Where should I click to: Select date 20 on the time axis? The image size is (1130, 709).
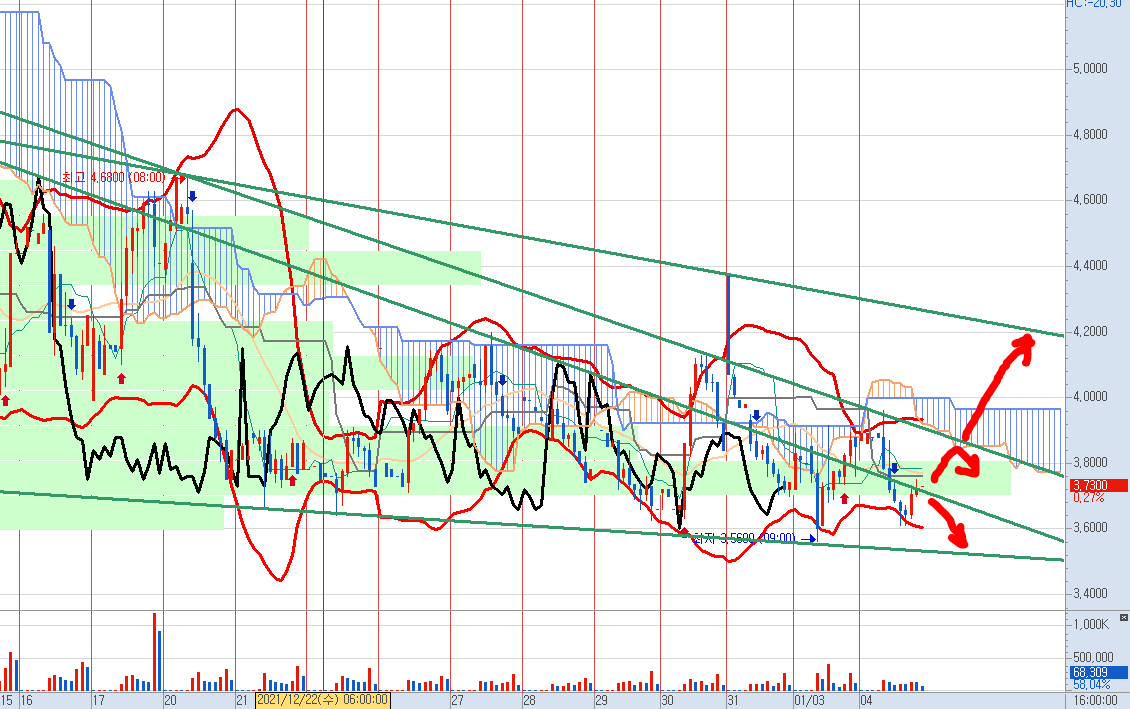coord(171,700)
